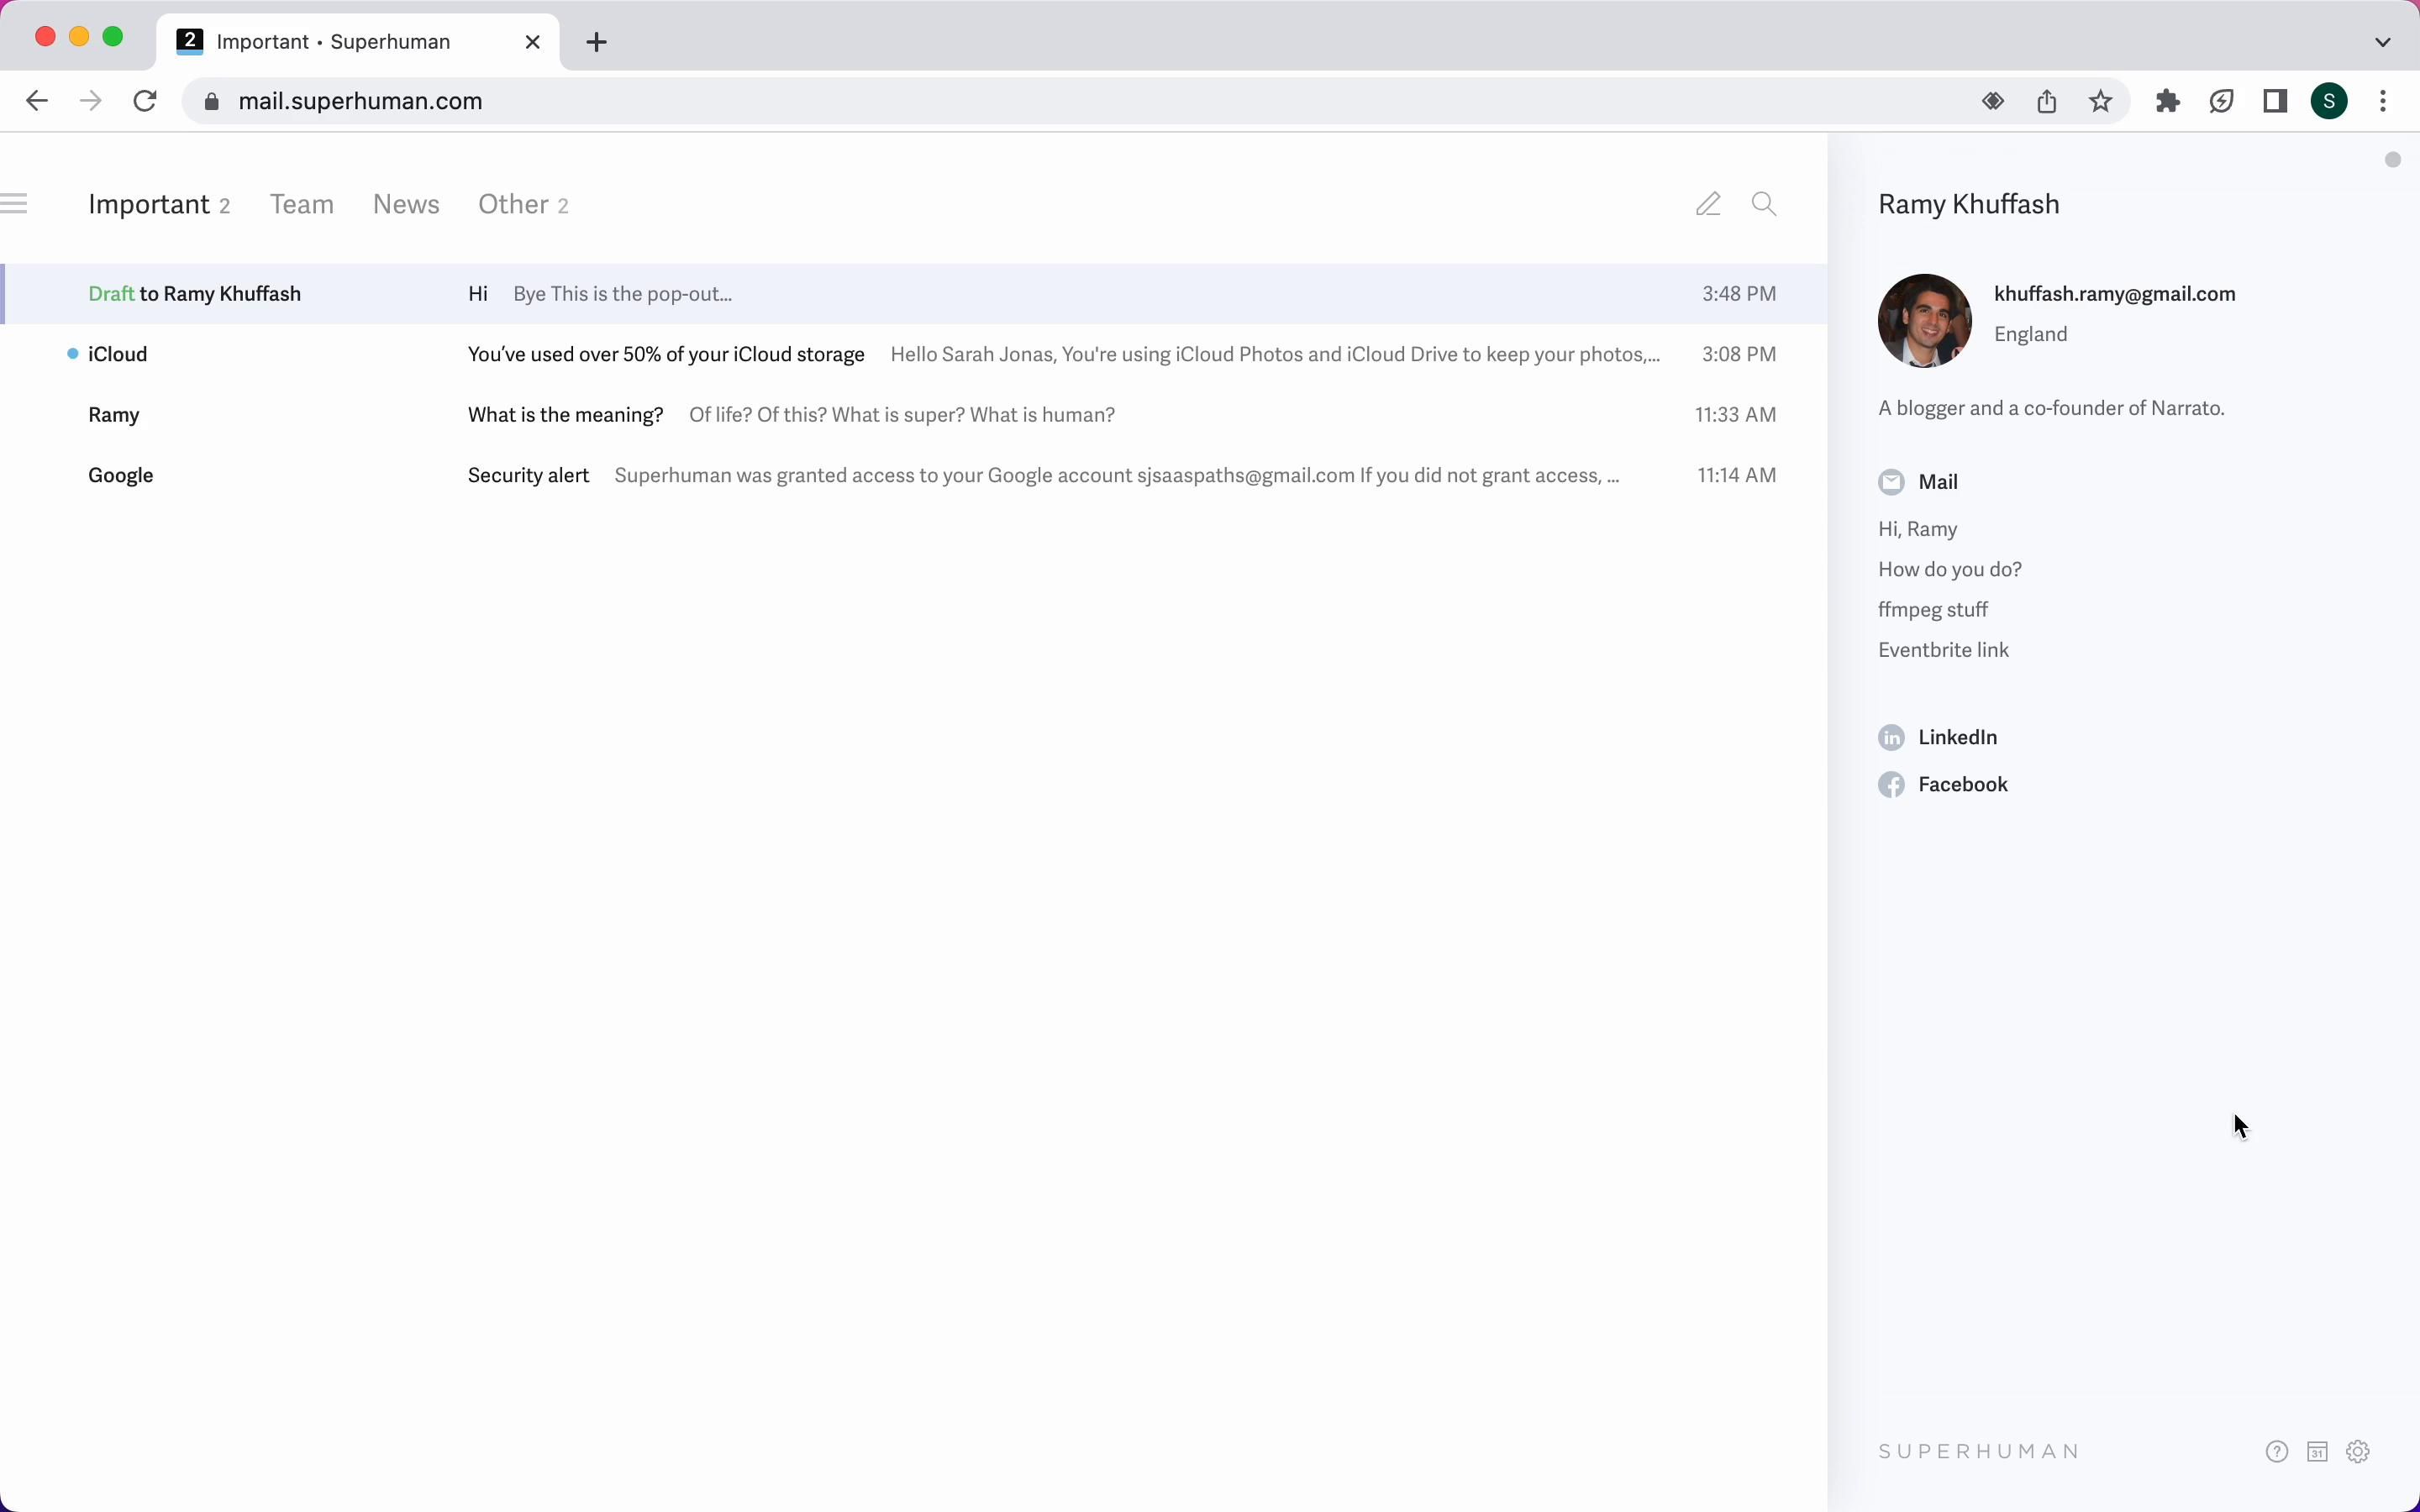Open the iCloud storage email

point(666,354)
